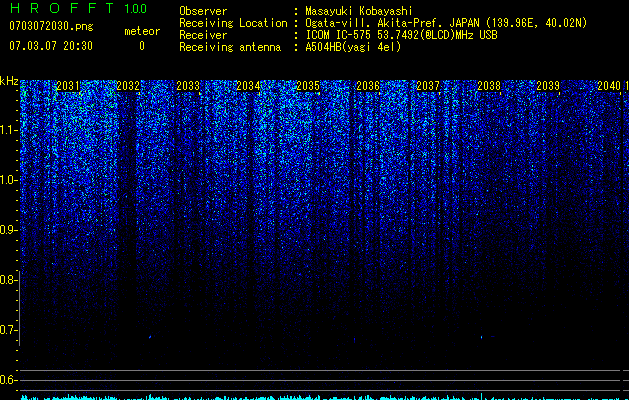The image size is (629, 400).
Task: Click the 2038 time marker
Action: coord(489,86)
